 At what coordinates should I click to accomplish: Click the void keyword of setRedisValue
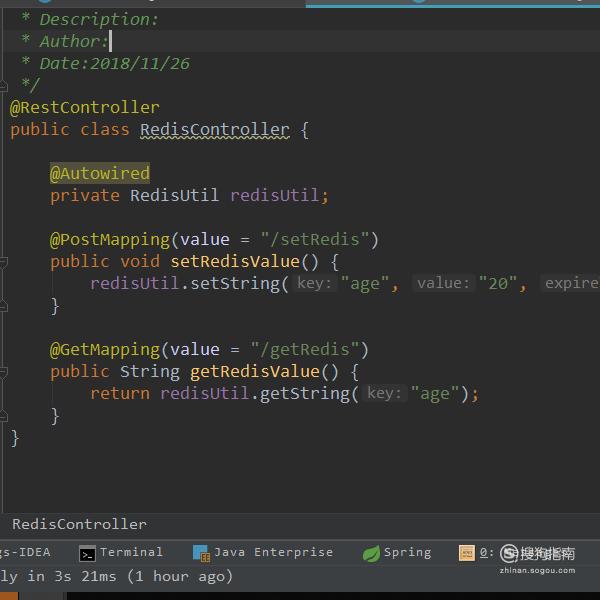(x=140, y=262)
